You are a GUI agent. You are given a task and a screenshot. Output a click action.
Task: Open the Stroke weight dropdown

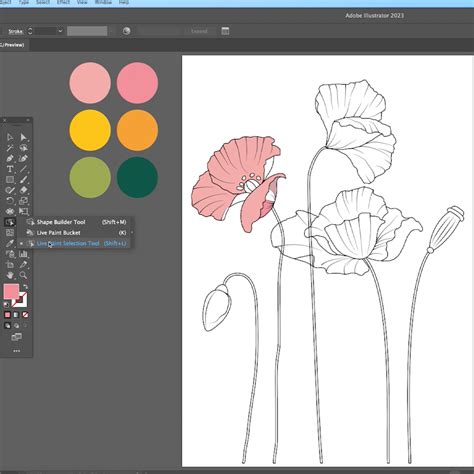pyautogui.click(x=60, y=31)
